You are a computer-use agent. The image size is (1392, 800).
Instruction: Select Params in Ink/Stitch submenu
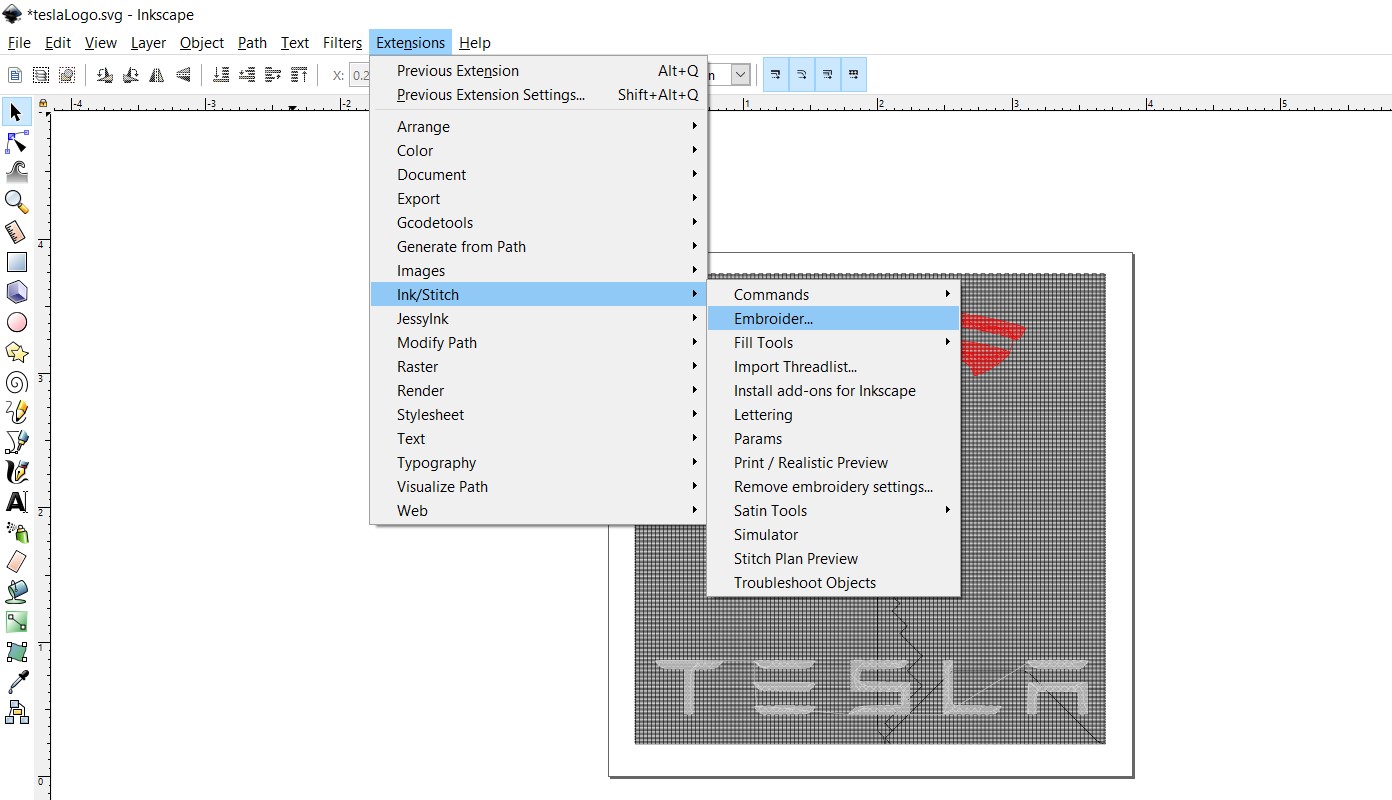point(834,439)
